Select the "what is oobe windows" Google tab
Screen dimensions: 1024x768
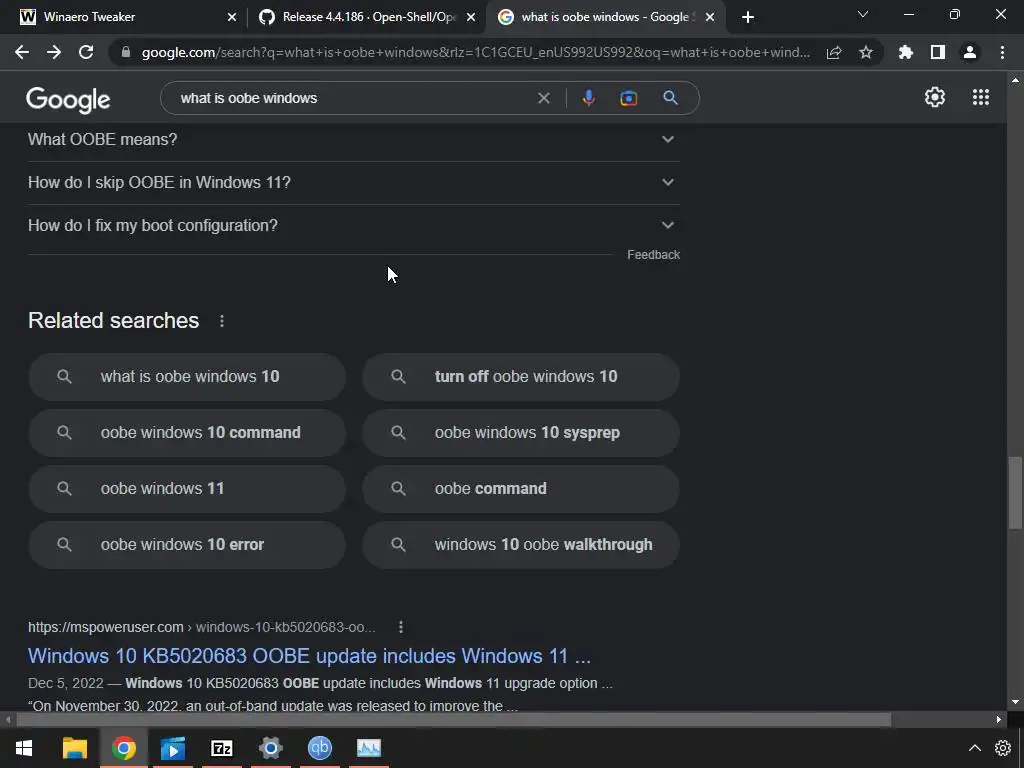pyautogui.click(x=605, y=17)
